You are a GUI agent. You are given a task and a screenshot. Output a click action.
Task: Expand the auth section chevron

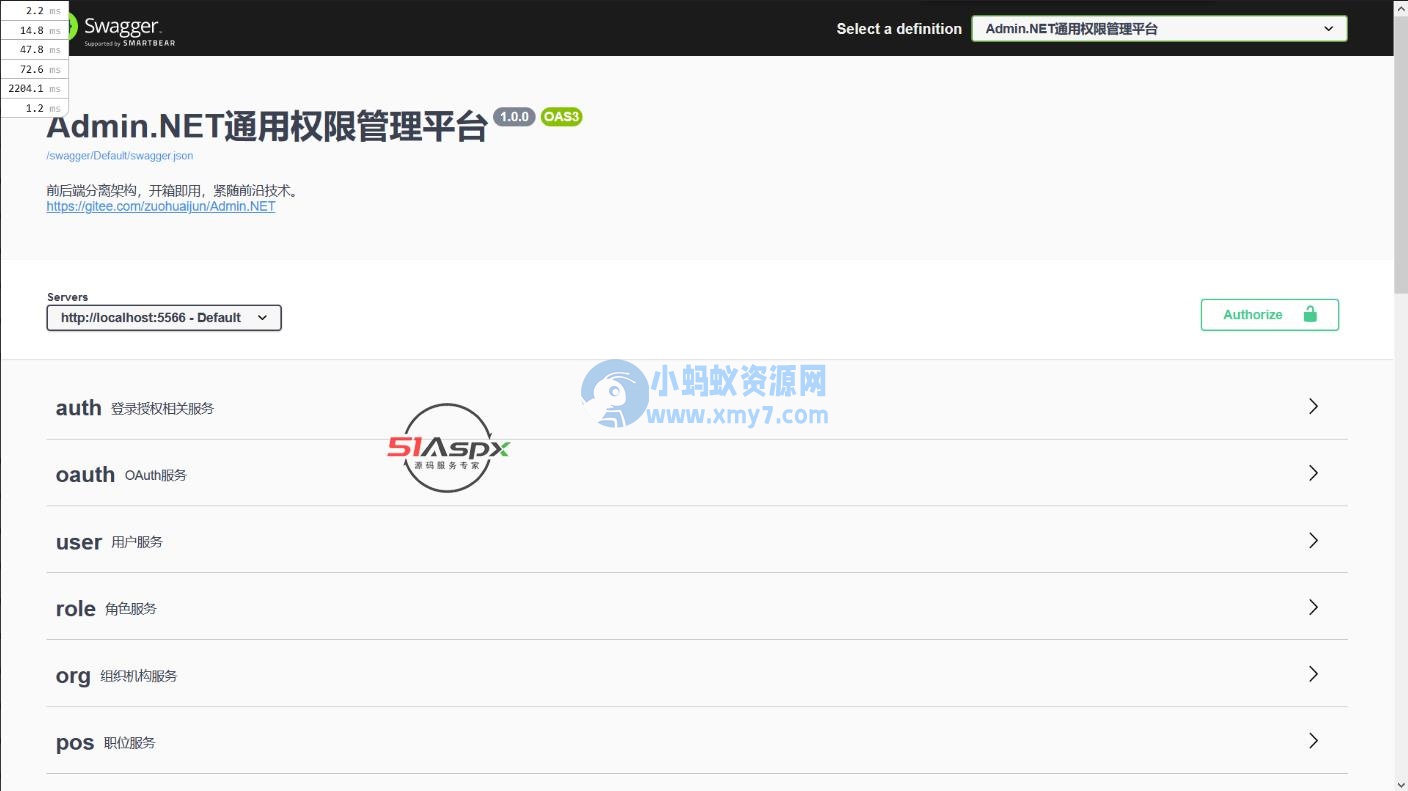[1314, 406]
